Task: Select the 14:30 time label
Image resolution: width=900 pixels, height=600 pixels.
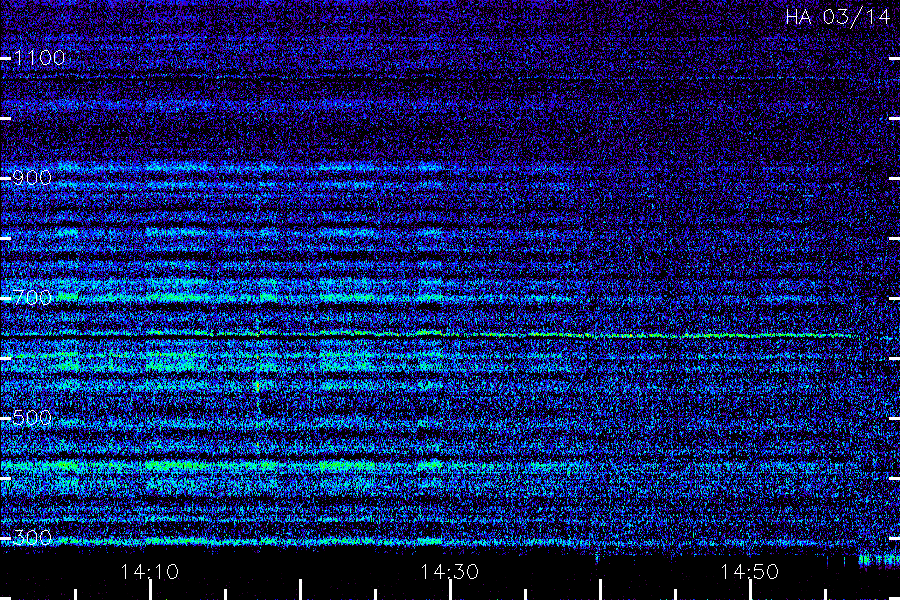Action: (449, 571)
